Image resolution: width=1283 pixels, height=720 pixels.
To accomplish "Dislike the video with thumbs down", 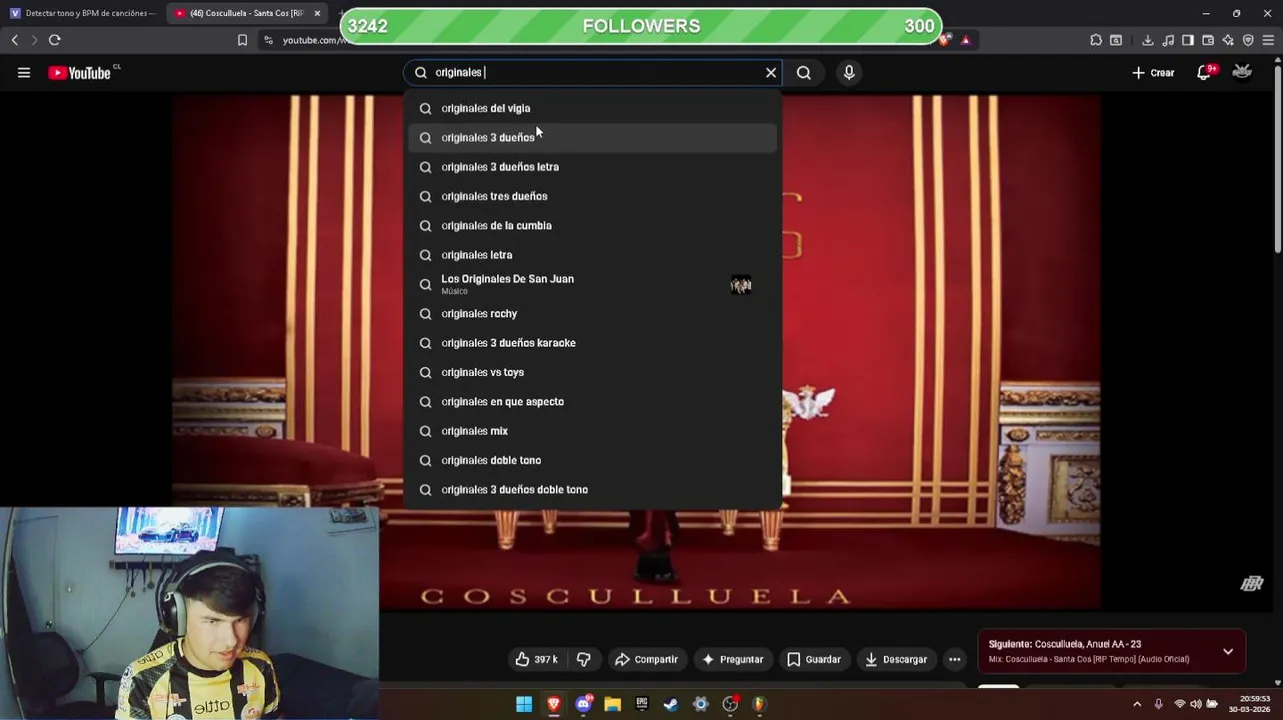I will pos(584,659).
